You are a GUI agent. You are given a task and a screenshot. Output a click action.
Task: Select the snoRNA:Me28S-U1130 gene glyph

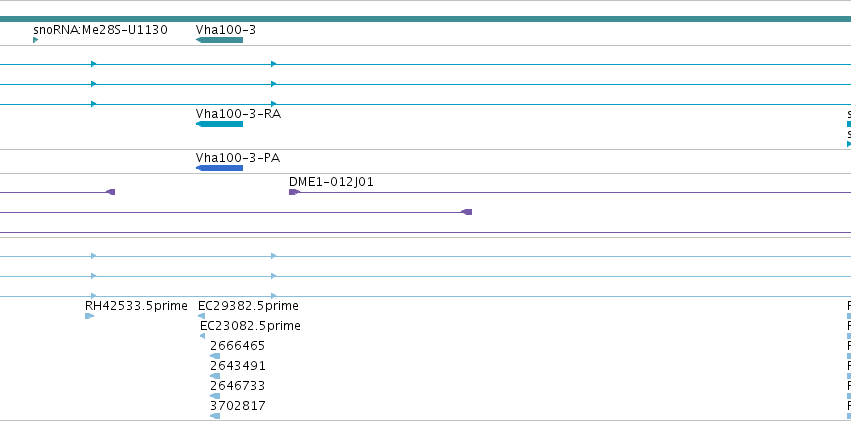coord(35,40)
